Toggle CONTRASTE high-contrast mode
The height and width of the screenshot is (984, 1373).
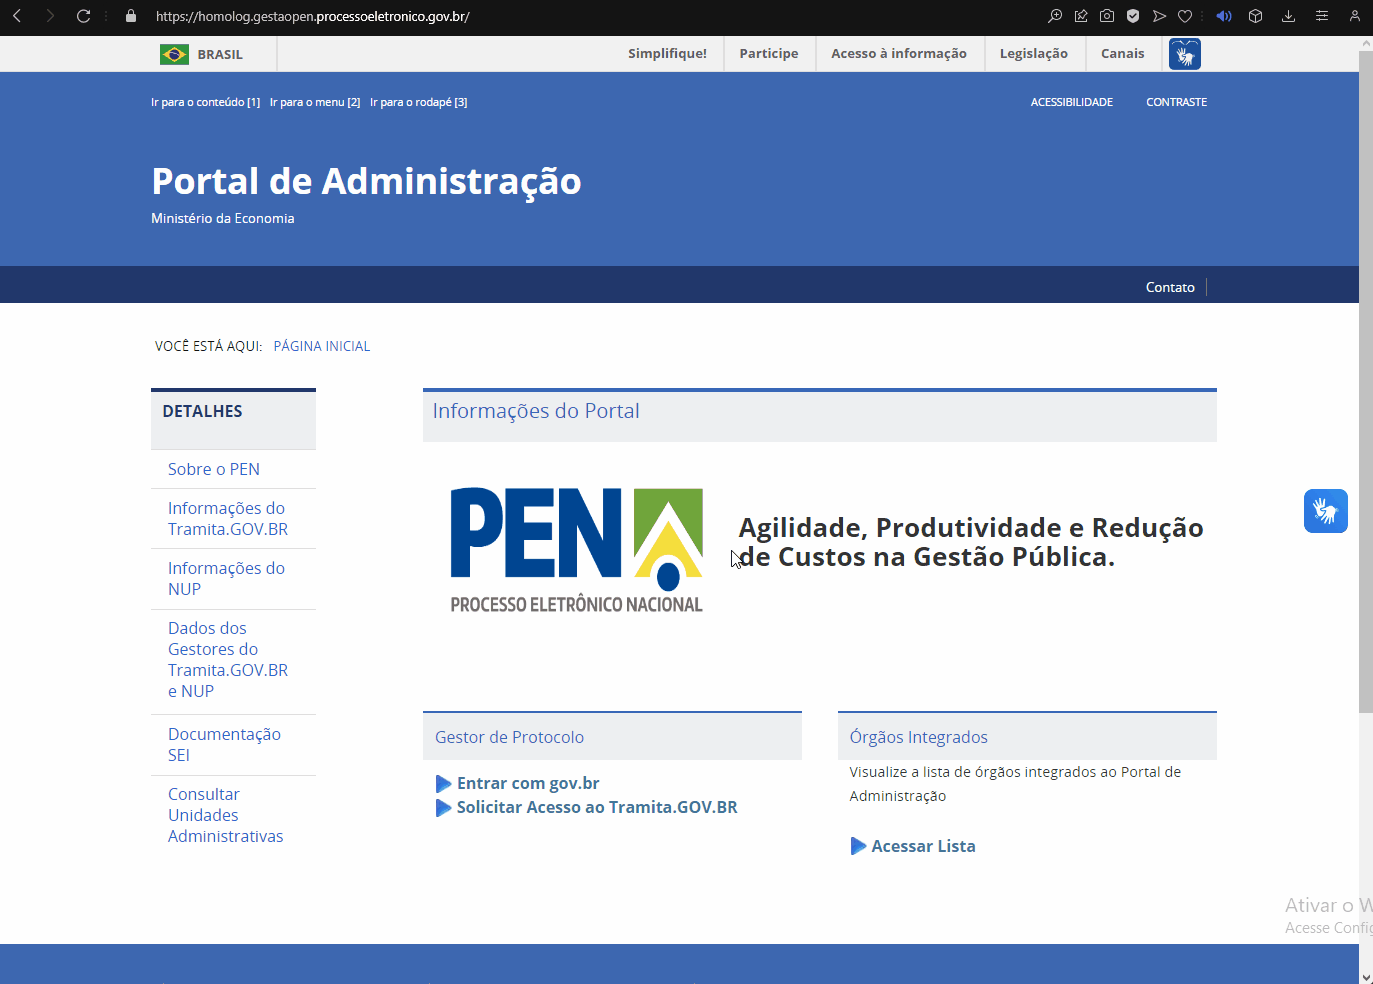[1177, 102]
